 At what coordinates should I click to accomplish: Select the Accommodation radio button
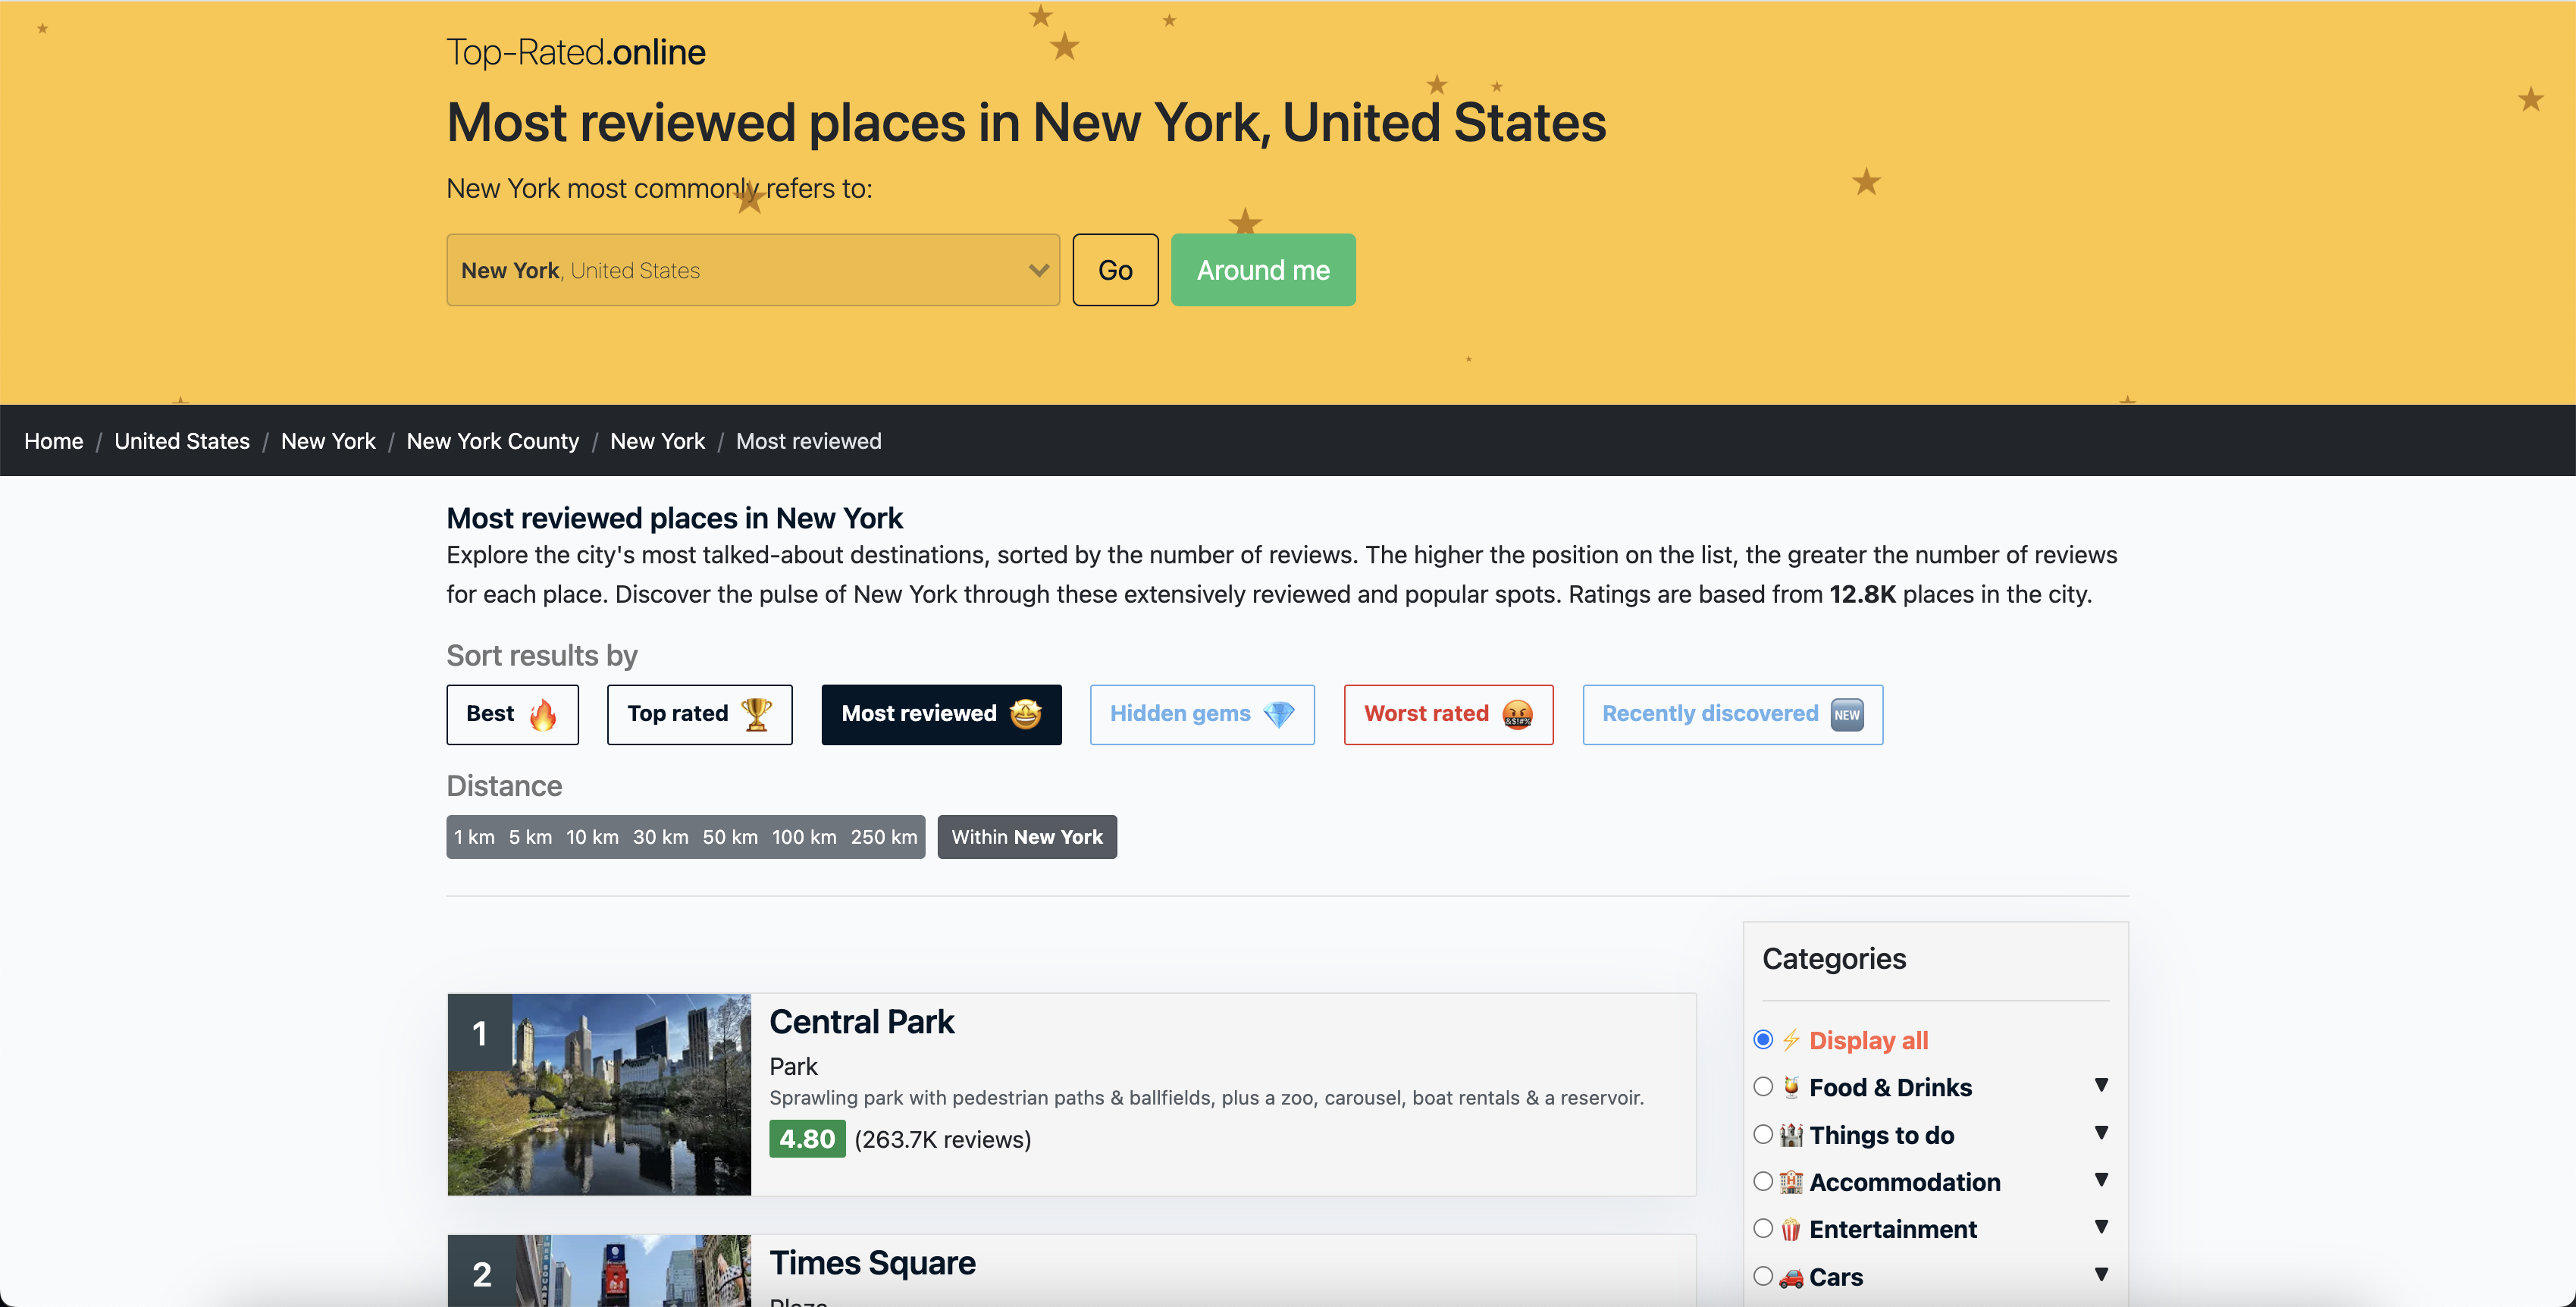point(1763,1181)
